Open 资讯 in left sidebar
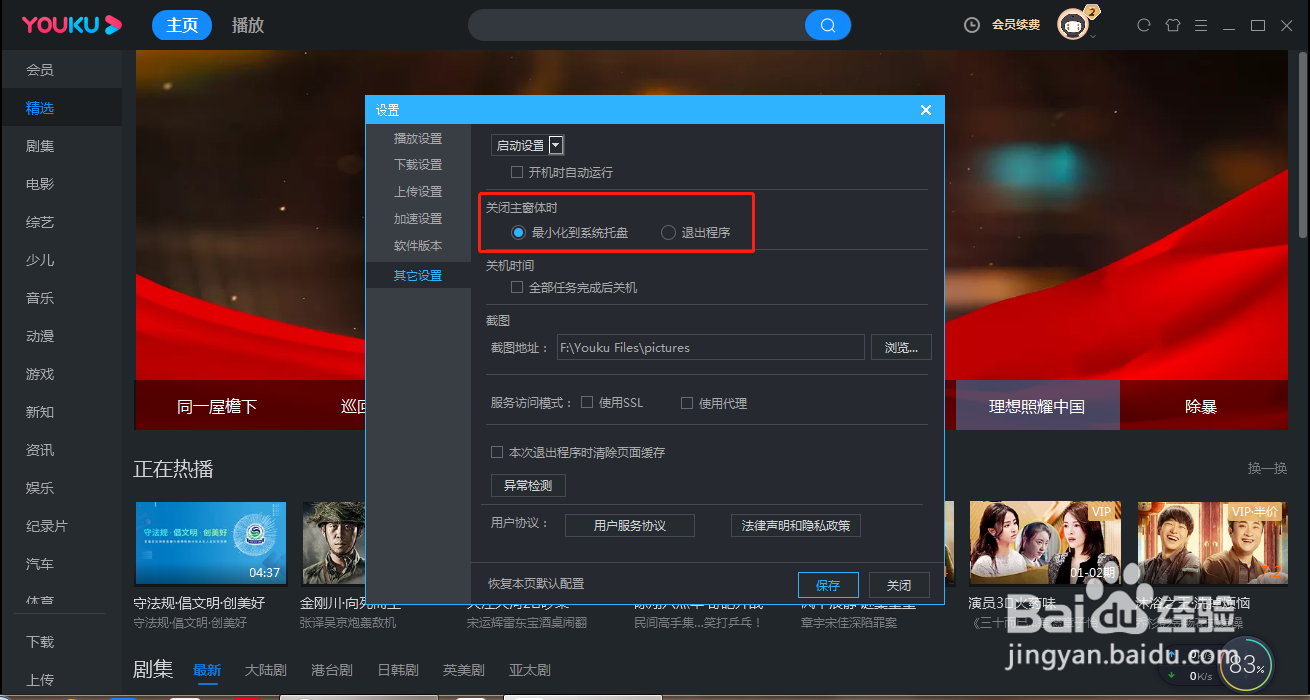 coord(40,450)
